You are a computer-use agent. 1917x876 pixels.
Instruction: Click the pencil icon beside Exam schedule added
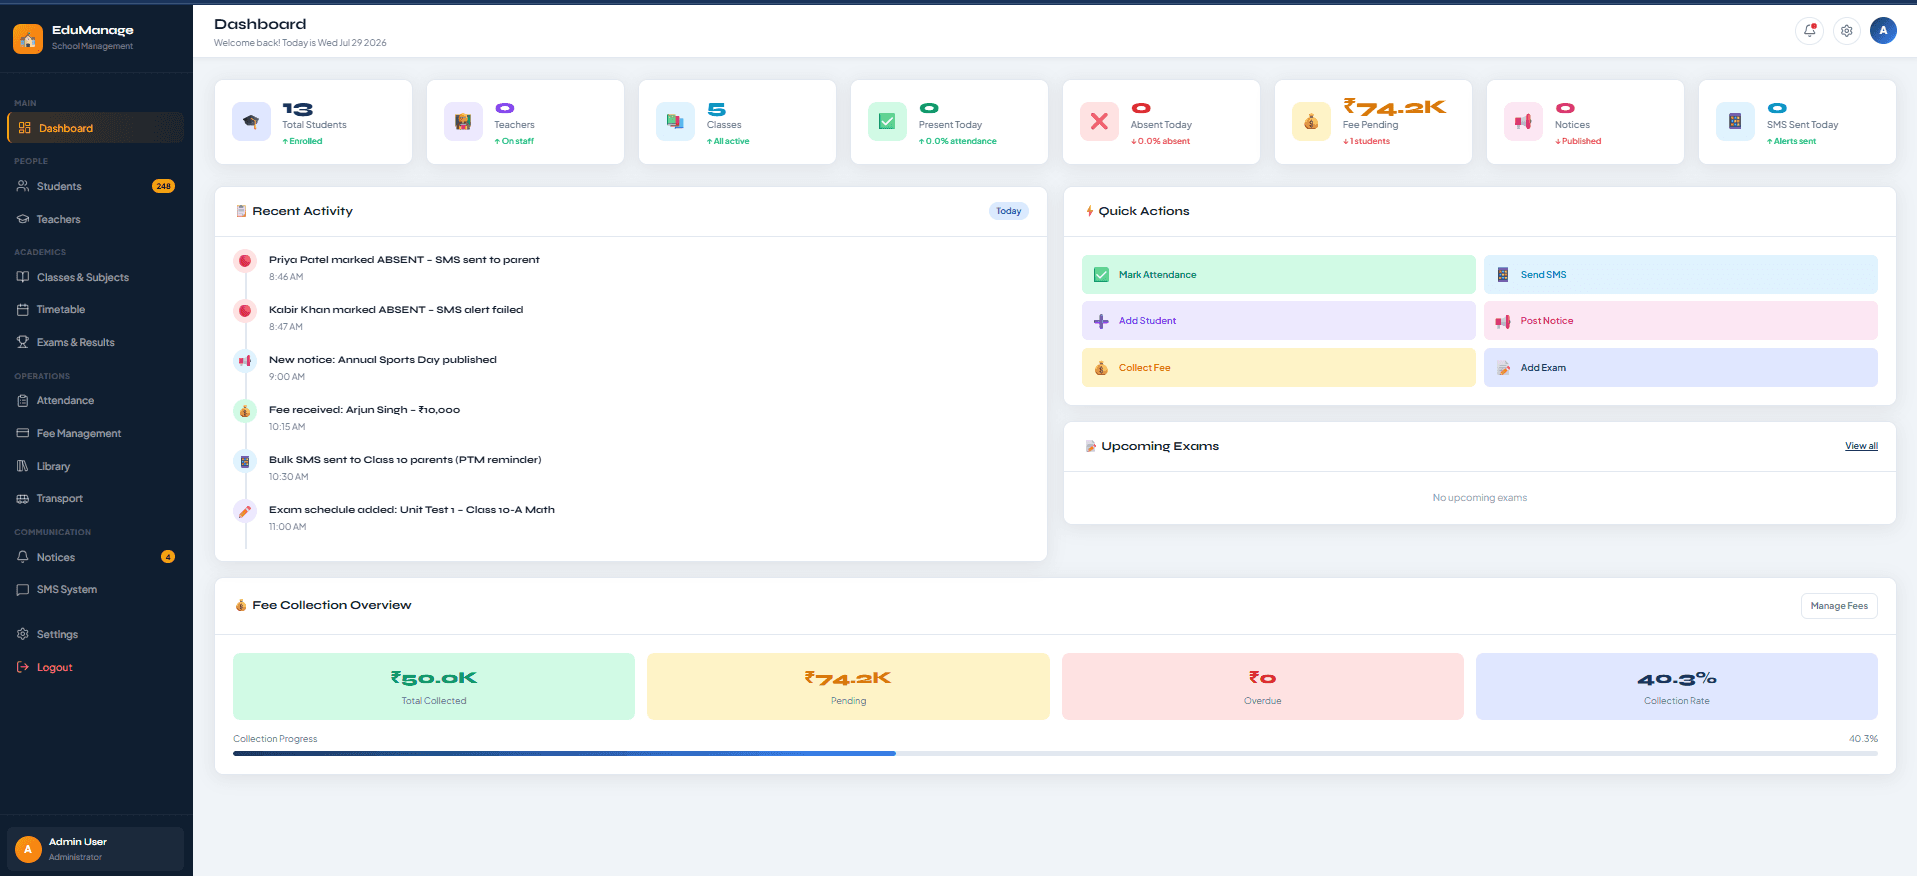245,511
